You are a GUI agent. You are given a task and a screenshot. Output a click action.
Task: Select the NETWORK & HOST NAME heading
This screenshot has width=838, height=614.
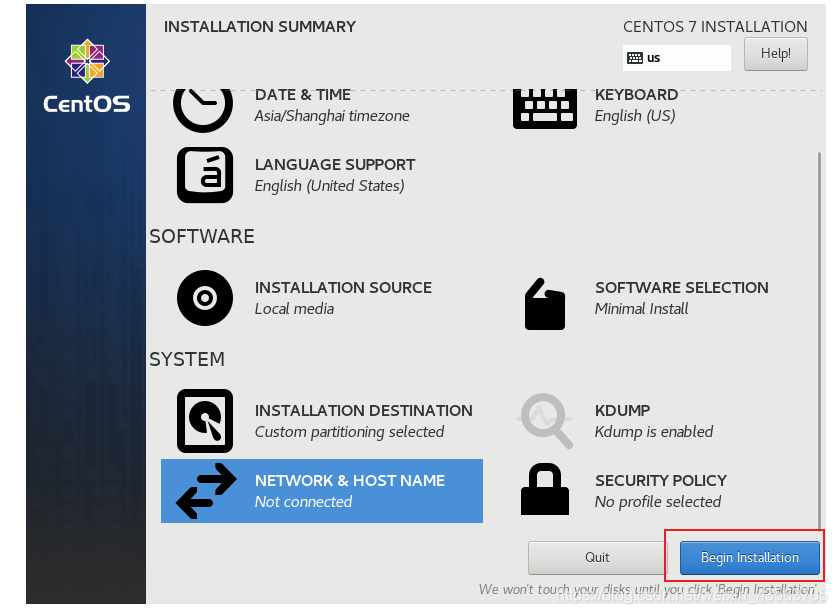[350, 480]
